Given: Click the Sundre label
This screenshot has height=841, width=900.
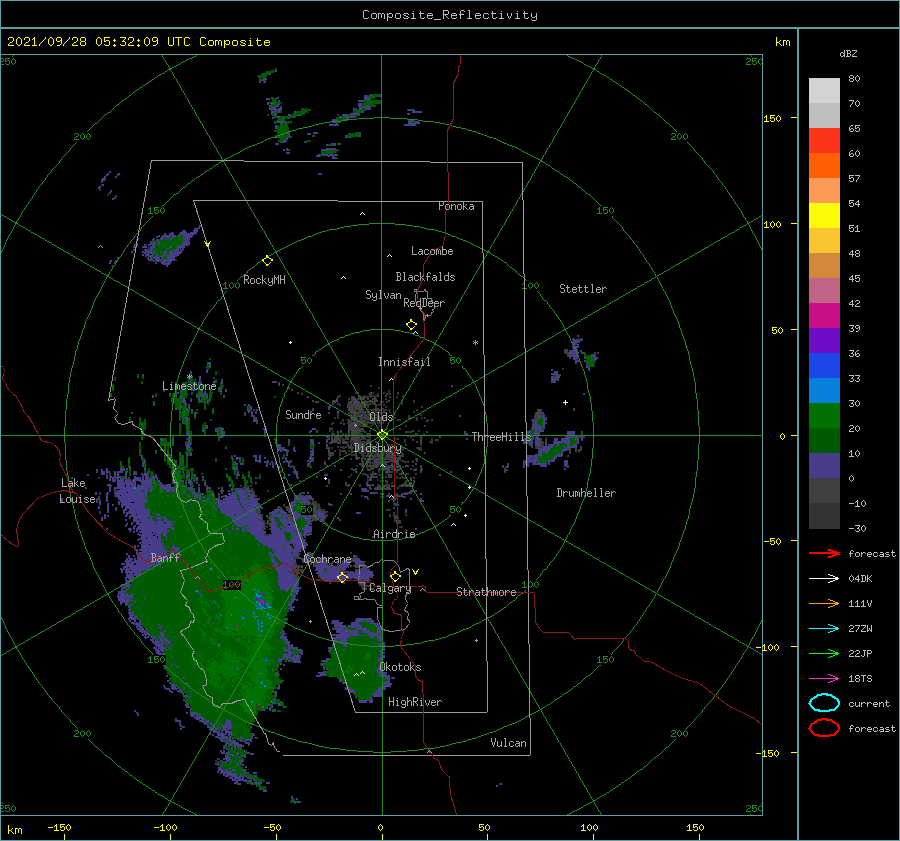Looking at the screenshot, I should click(303, 414).
